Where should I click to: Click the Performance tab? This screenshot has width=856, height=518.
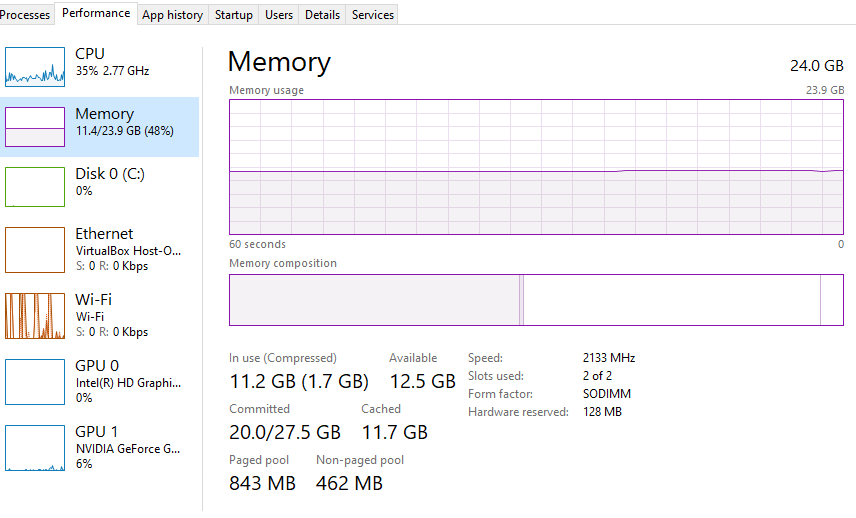point(96,13)
